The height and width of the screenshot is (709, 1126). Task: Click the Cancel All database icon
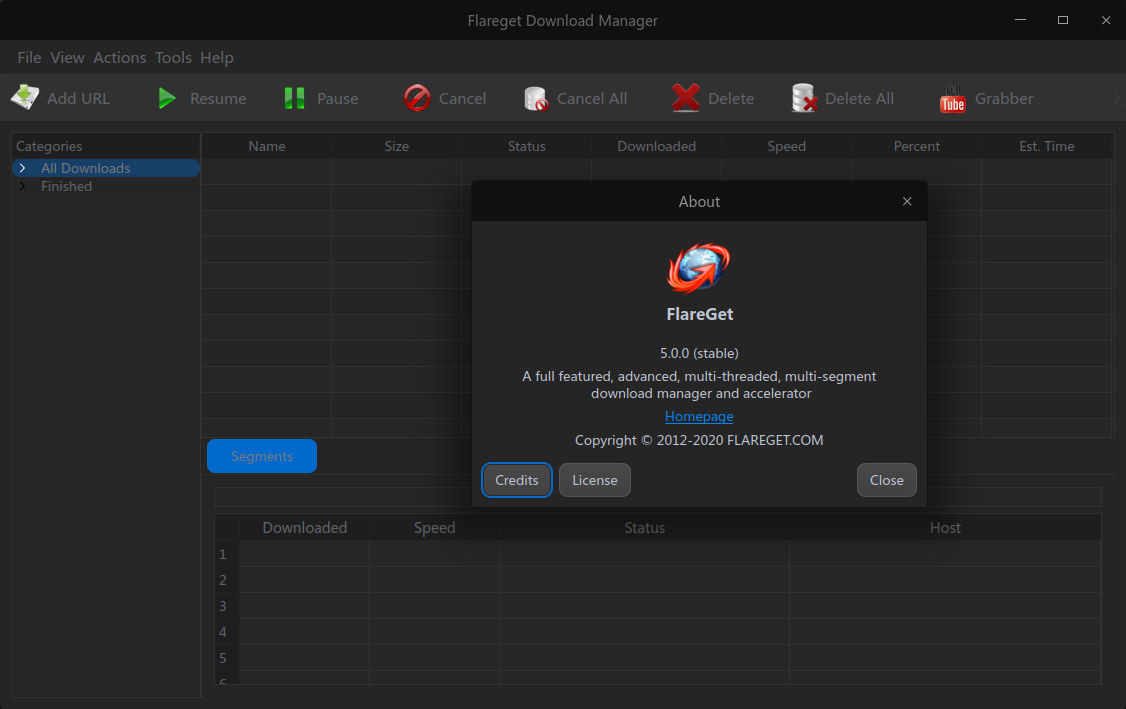[536, 98]
